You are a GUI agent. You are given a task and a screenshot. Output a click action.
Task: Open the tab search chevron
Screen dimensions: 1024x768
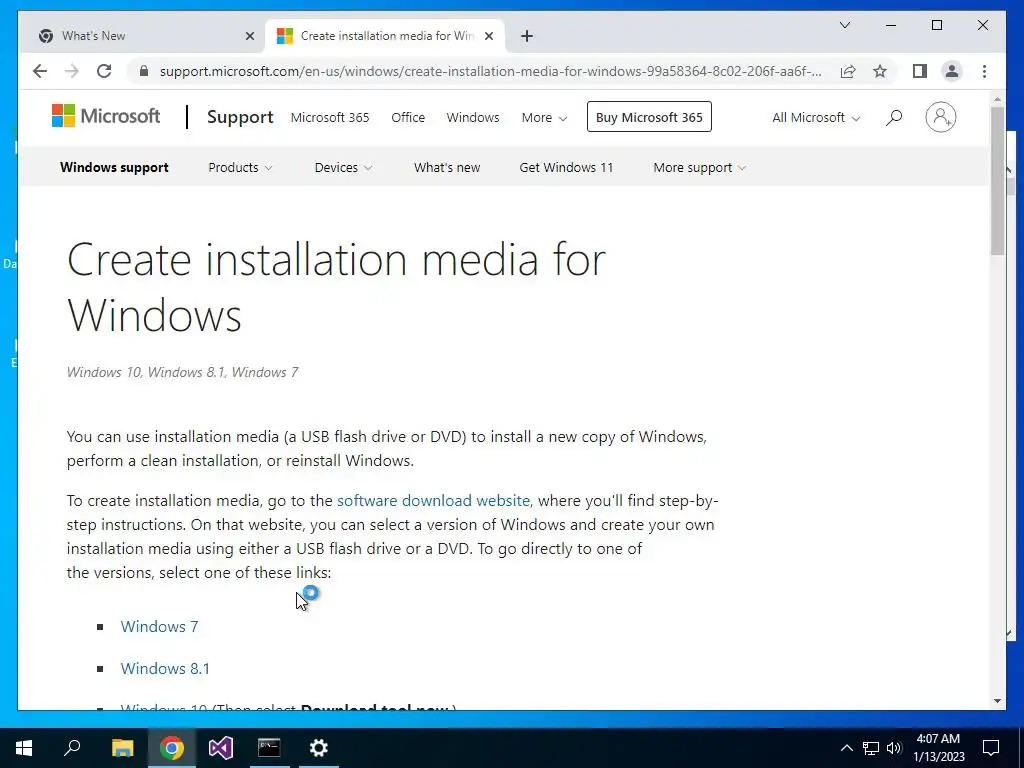click(844, 25)
